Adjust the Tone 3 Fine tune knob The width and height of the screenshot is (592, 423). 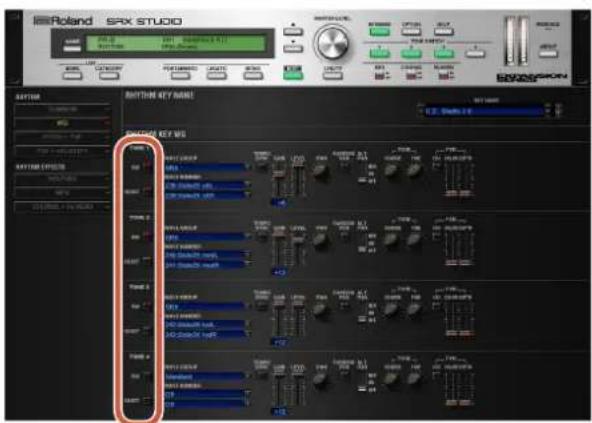click(x=415, y=310)
